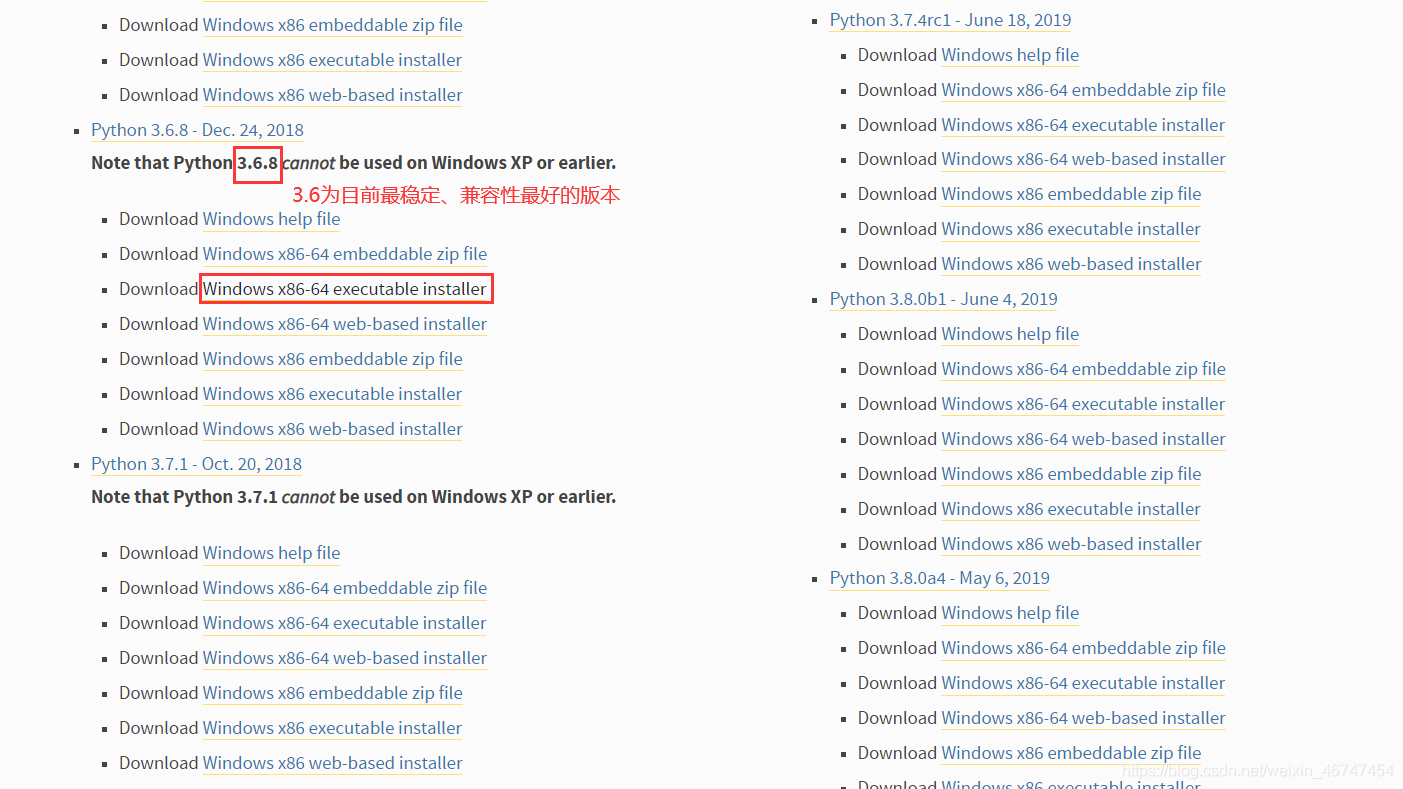Open the Python 3.8.0a4 - May 6, 2019 release link
Screen dimensions: 1403x789
point(940,578)
